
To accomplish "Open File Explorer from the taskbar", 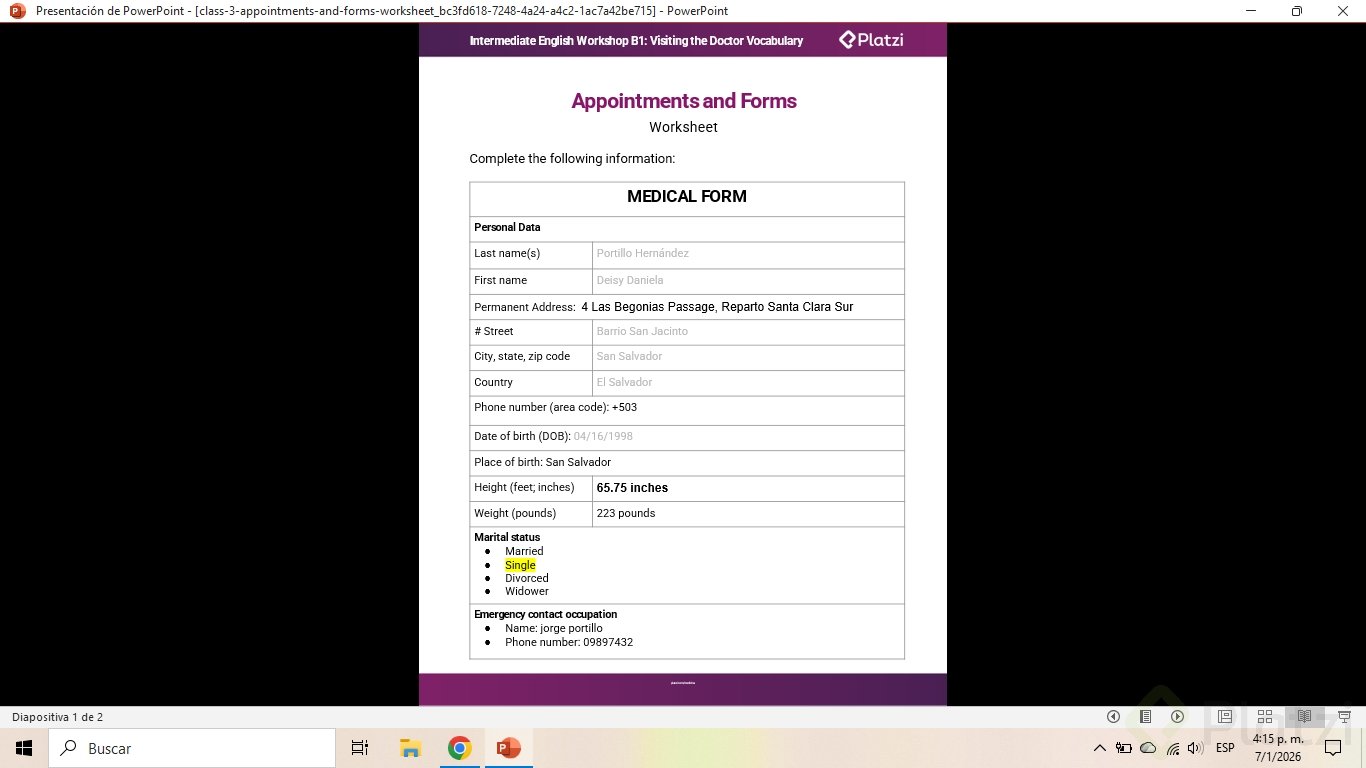I will pos(410,748).
